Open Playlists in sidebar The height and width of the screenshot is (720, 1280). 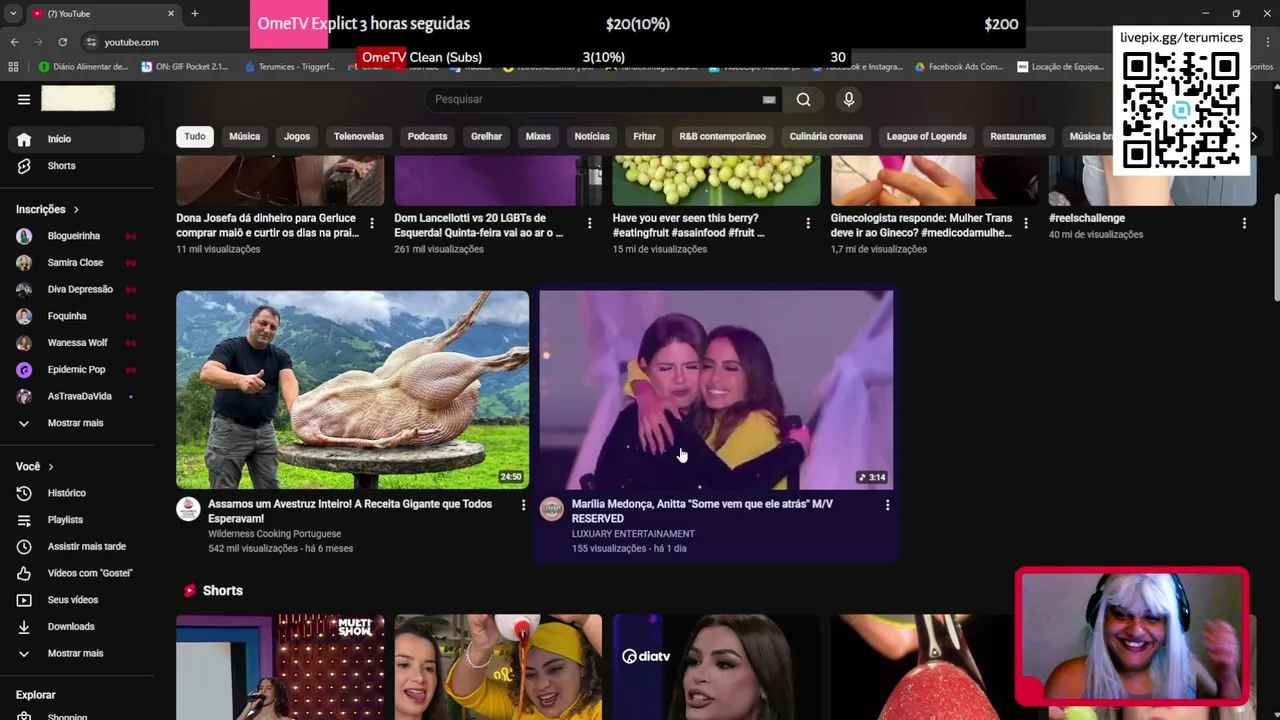click(77, 520)
